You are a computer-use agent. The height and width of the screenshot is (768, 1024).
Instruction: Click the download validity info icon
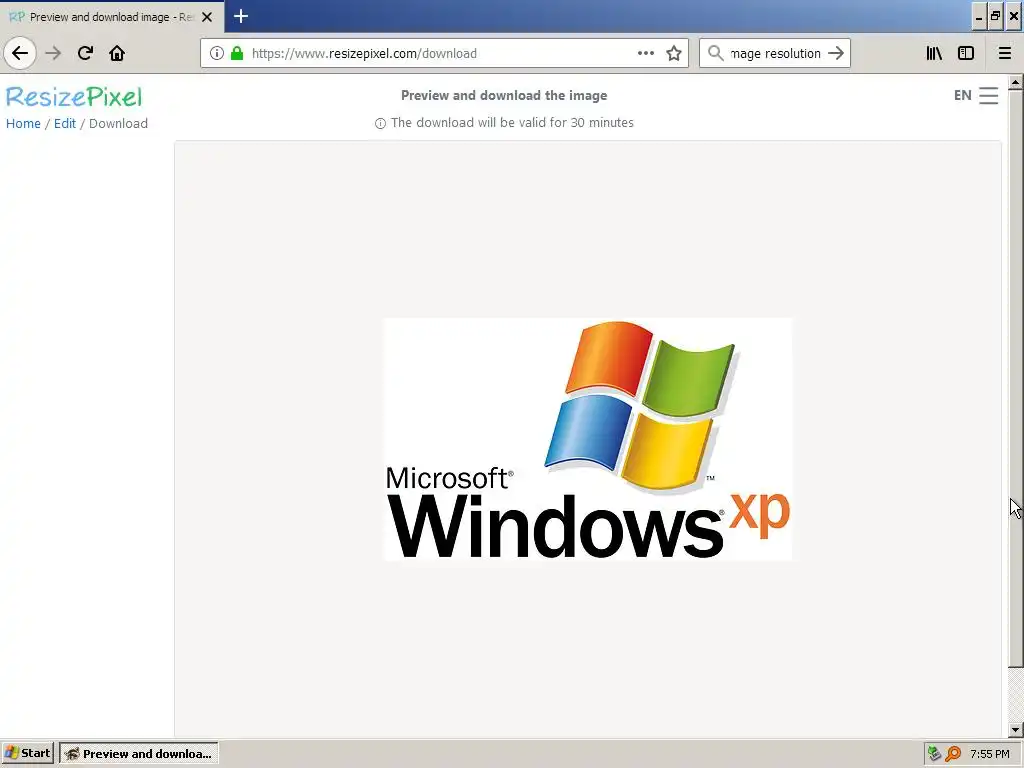click(x=380, y=123)
